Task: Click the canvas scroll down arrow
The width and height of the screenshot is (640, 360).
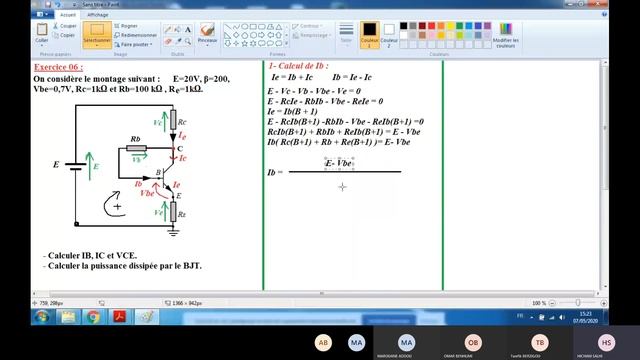Action: 605,287
